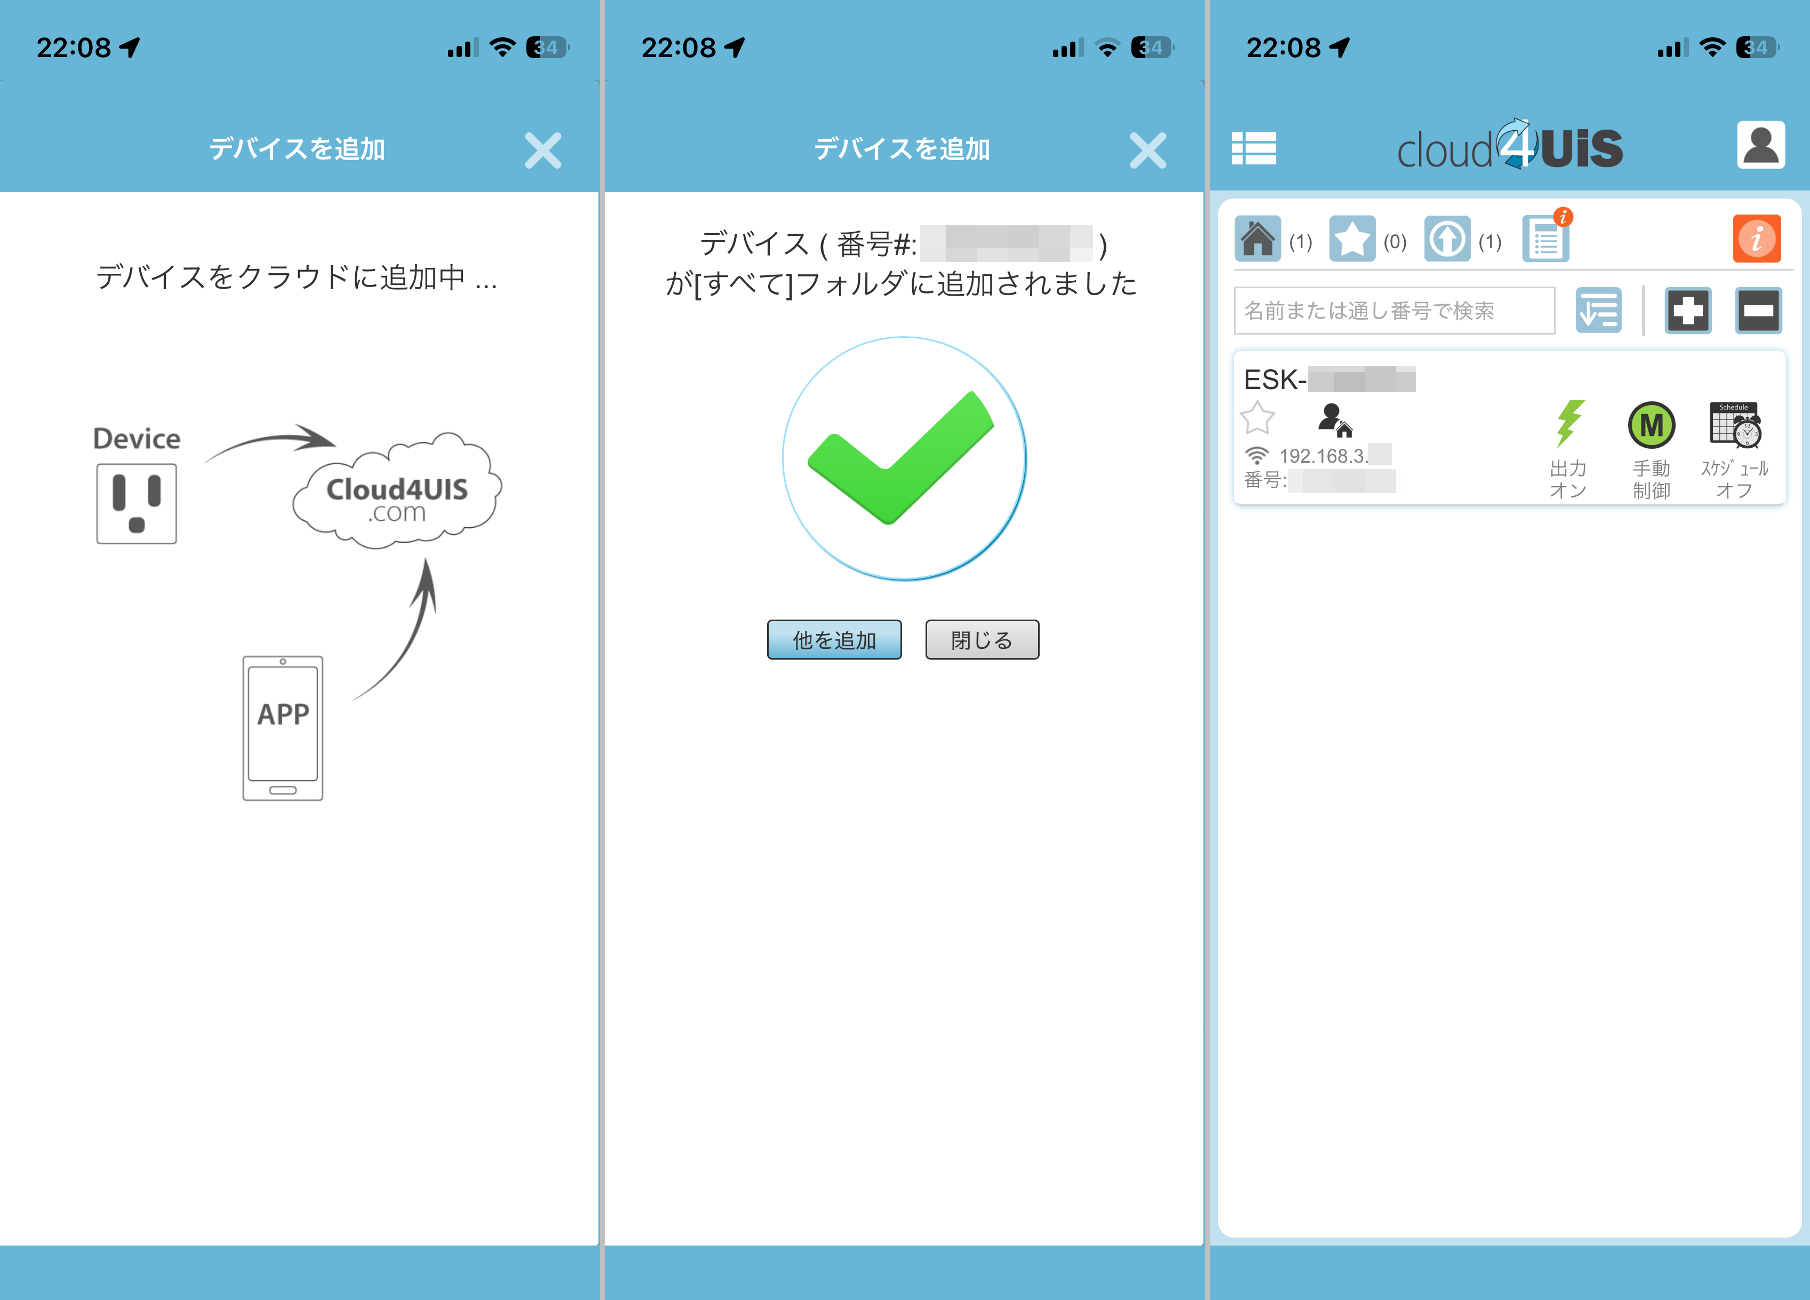Click the owner person-home icon on device card

1335,419
